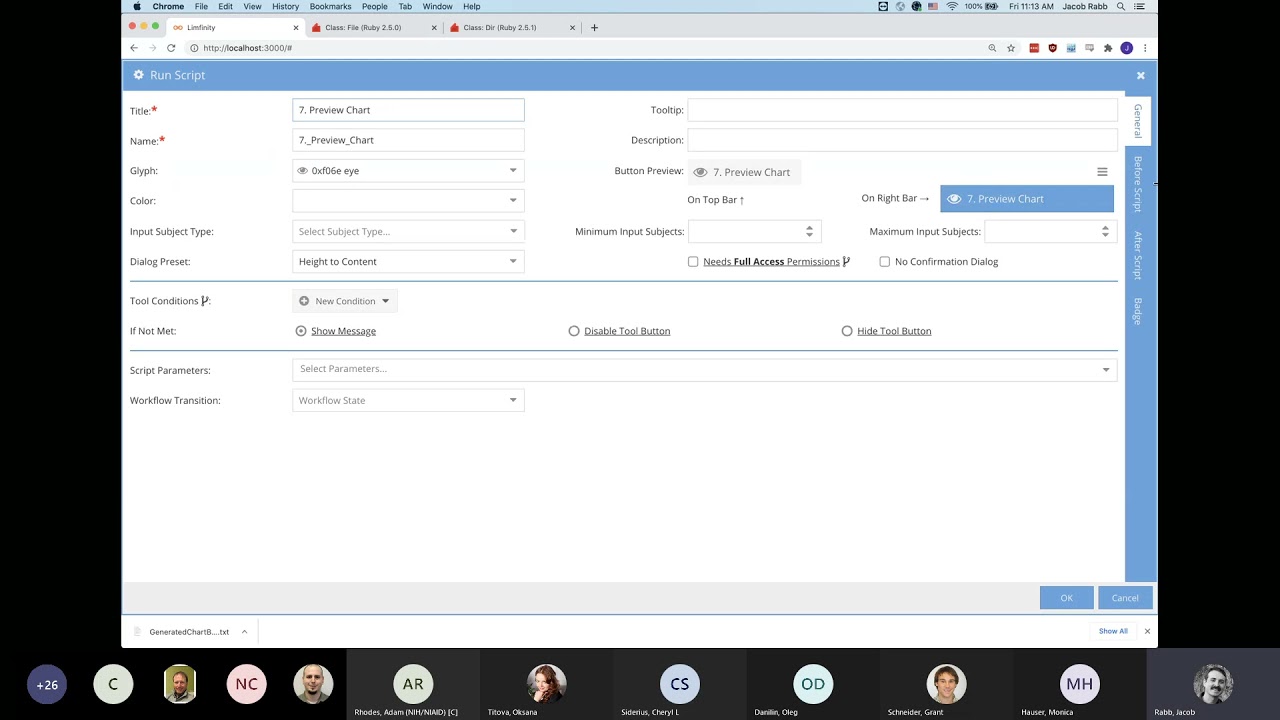This screenshot has width=1280, height=720.
Task: Open the Wi-Fi status menu
Action: point(952,6)
